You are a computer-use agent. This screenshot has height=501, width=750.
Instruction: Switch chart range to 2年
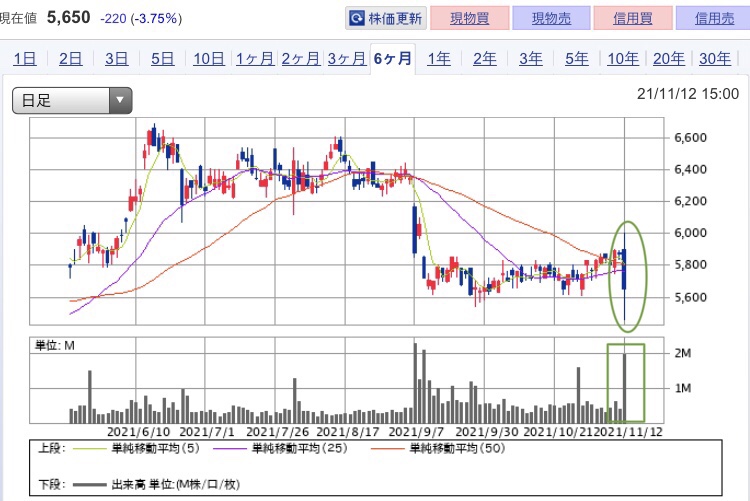(x=485, y=59)
